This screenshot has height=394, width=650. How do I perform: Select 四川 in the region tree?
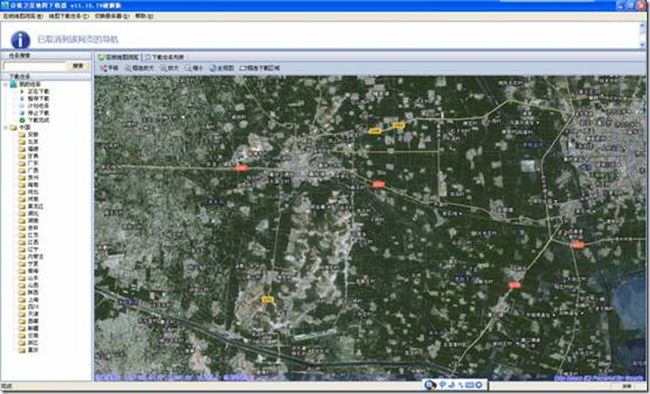coord(29,307)
